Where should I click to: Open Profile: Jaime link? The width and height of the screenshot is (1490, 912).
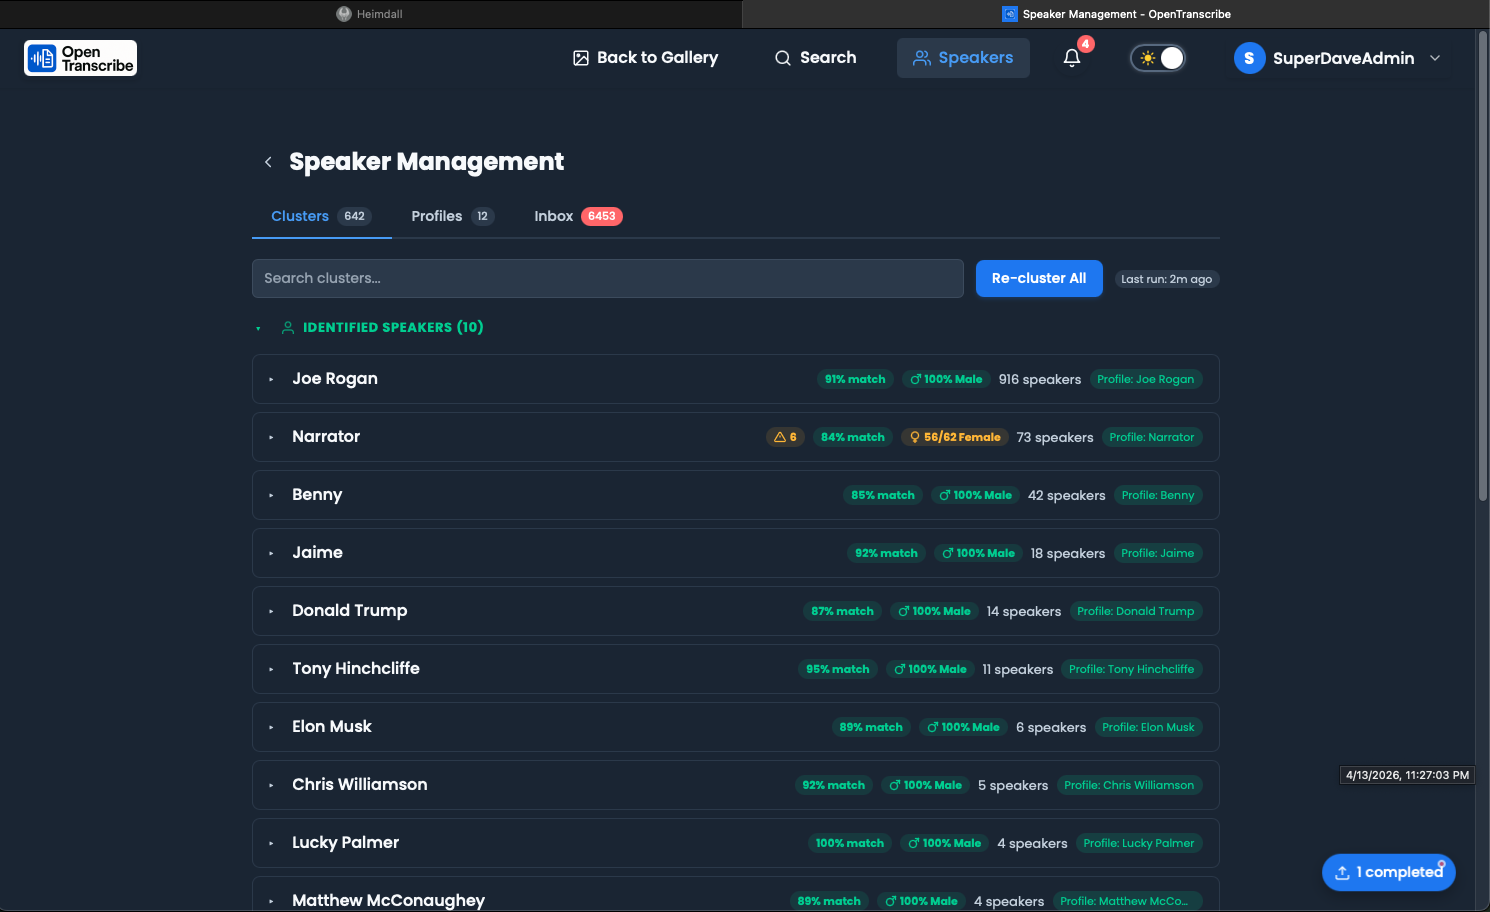click(1158, 553)
